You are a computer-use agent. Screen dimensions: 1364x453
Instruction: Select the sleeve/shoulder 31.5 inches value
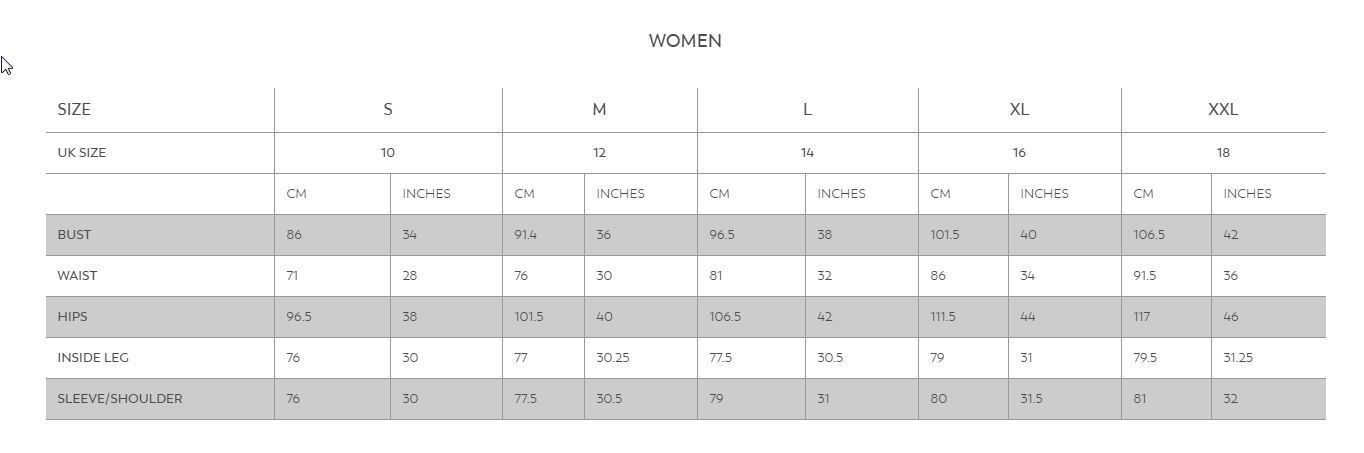(x=1031, y=399)
